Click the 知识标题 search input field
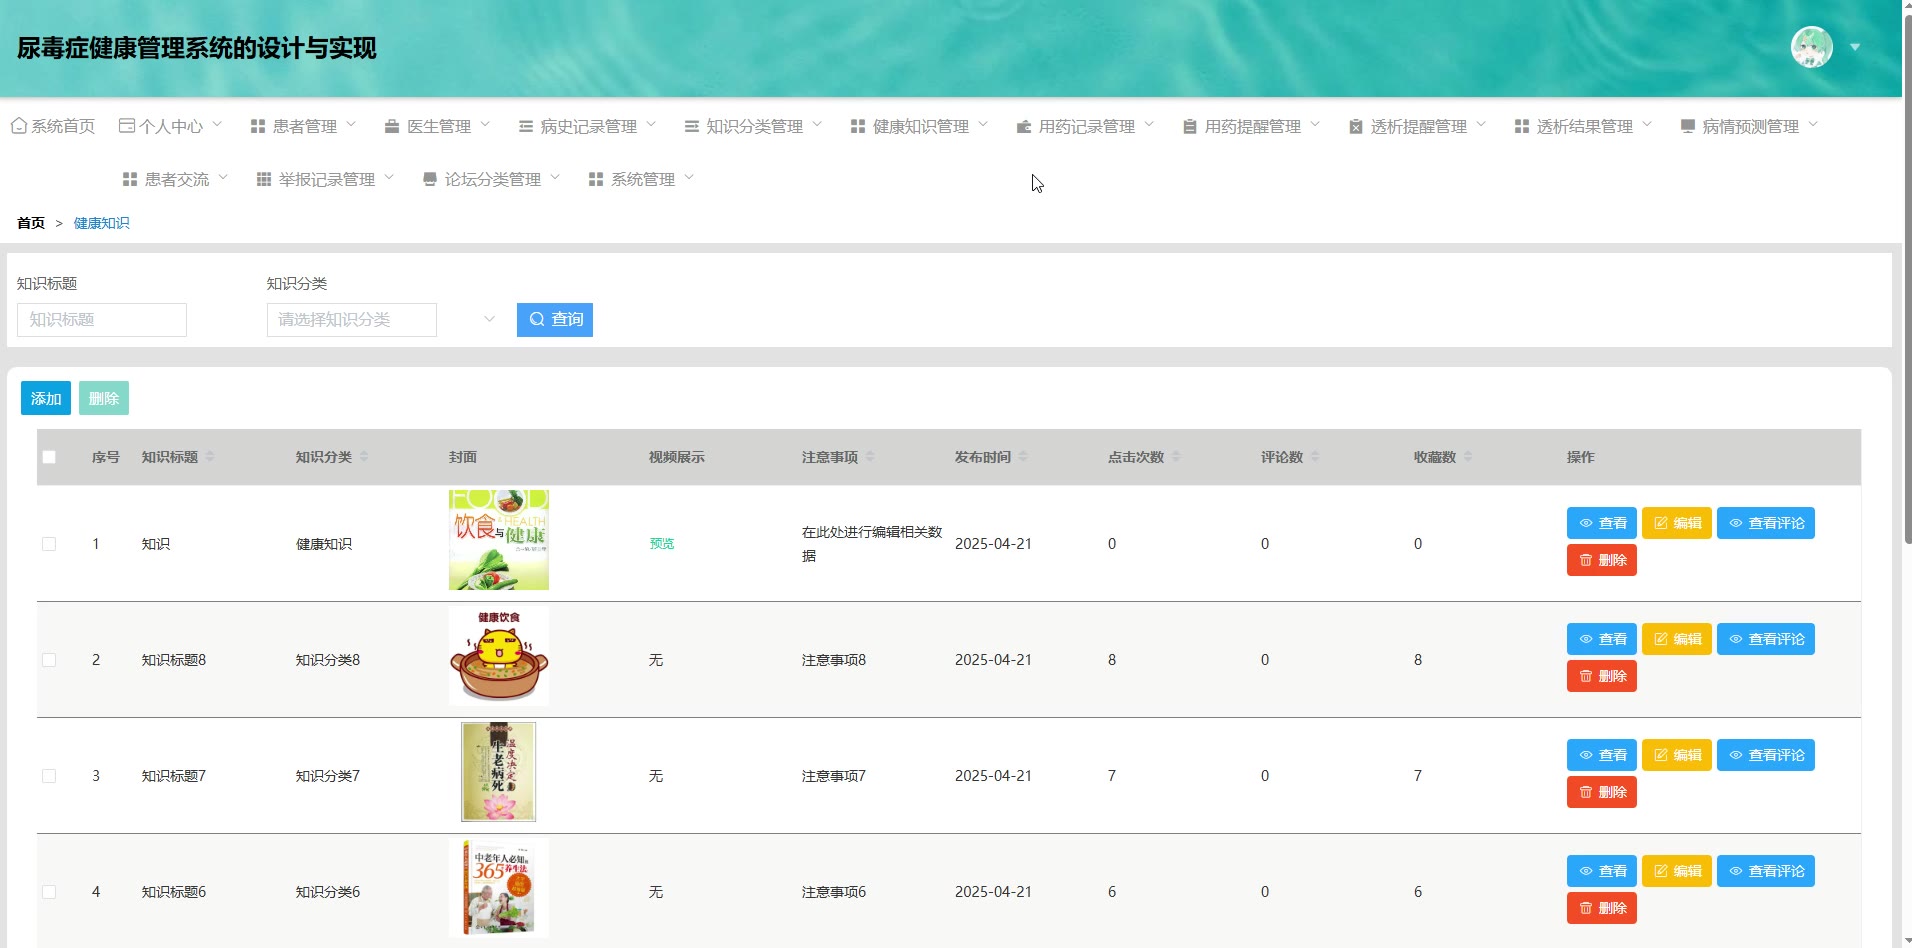1912x948 pixels. 102,320
